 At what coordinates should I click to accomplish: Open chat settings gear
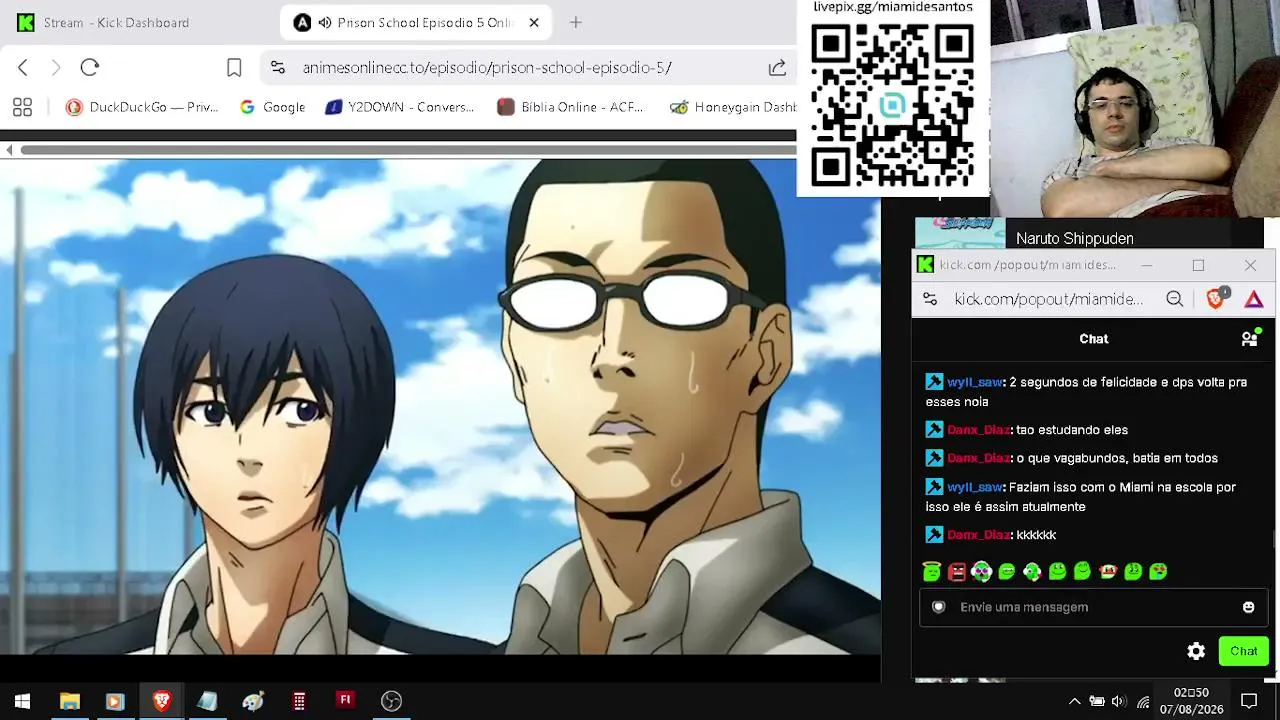coord(1196,651)
